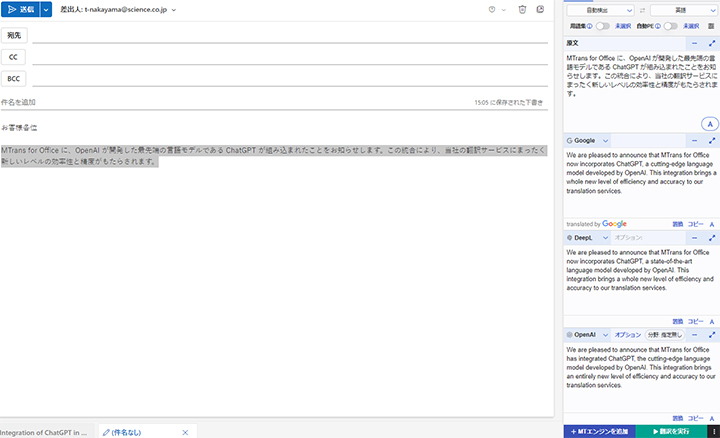This screenshot has width=720, height=438.
Task: Click '+ MTエンジンを追加' button
Action: (x=599, y=432)
